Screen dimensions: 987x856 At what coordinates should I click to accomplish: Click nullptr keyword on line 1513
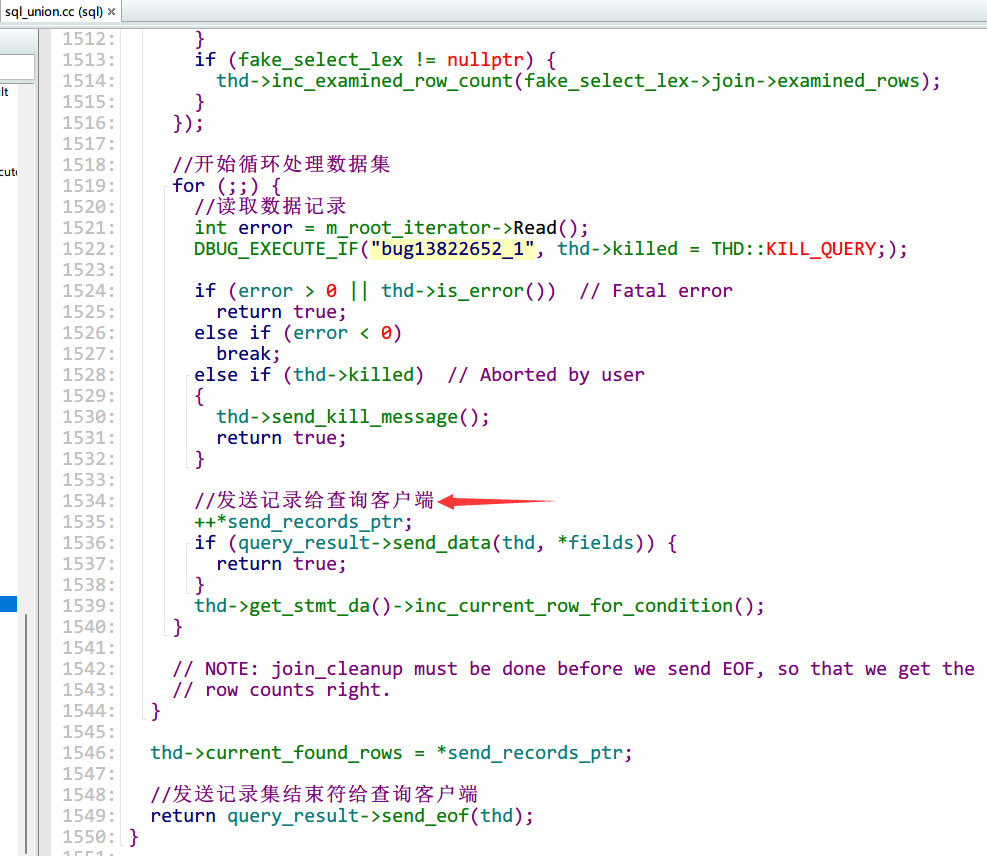coord(485,60)
